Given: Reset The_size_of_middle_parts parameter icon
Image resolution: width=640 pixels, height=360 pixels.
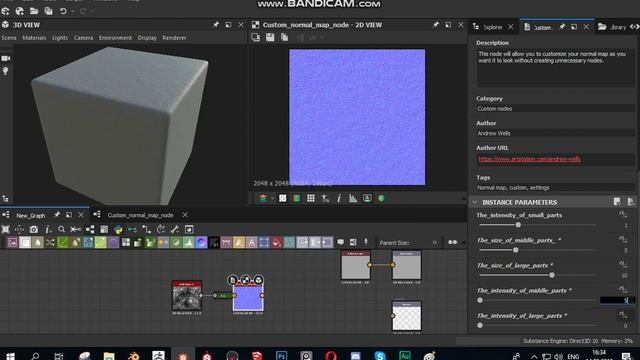Looking at the screenshot, I should 622,240.
